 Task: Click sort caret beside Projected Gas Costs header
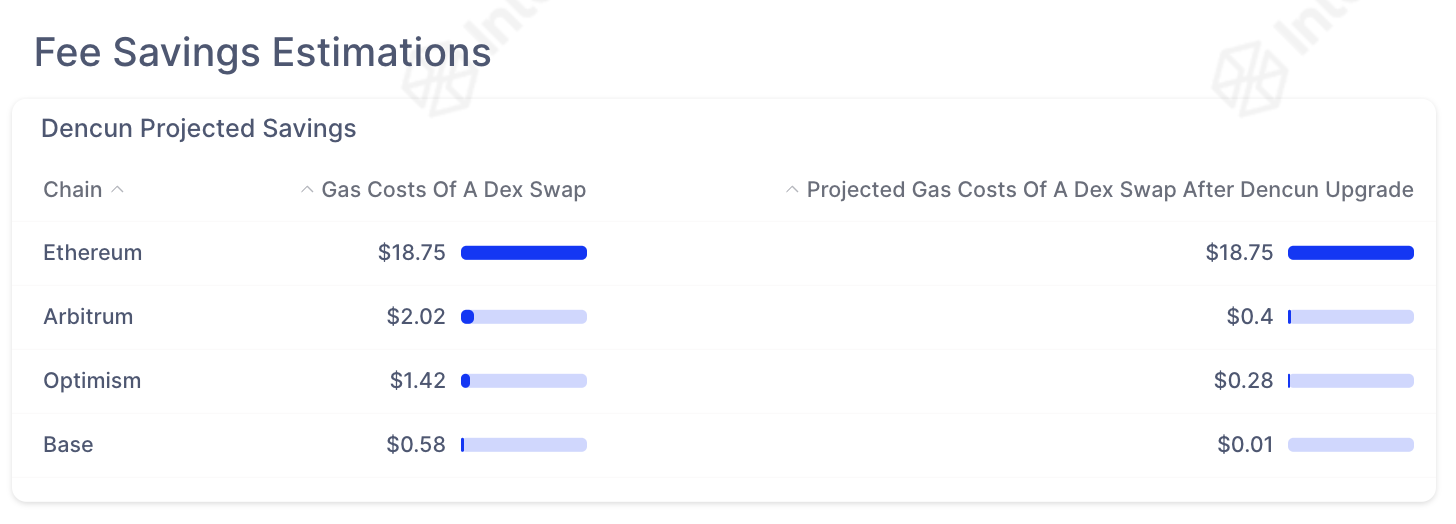click(x=792, y=189)
